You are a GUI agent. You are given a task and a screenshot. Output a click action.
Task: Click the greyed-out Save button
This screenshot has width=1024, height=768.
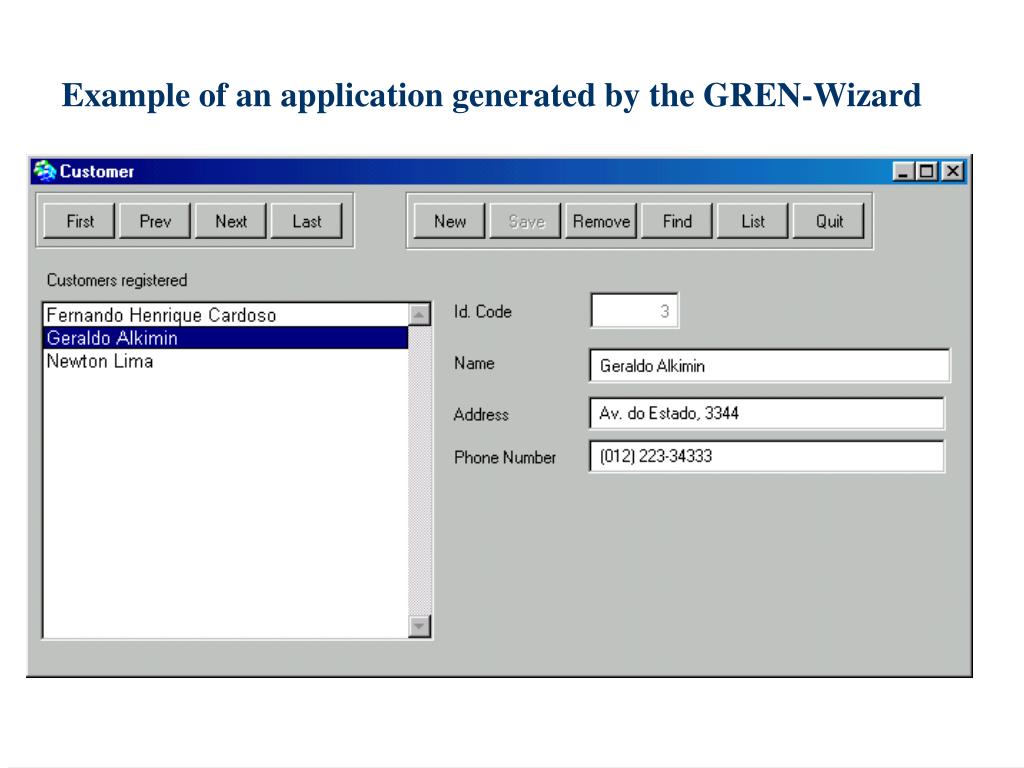coord(526,221)
